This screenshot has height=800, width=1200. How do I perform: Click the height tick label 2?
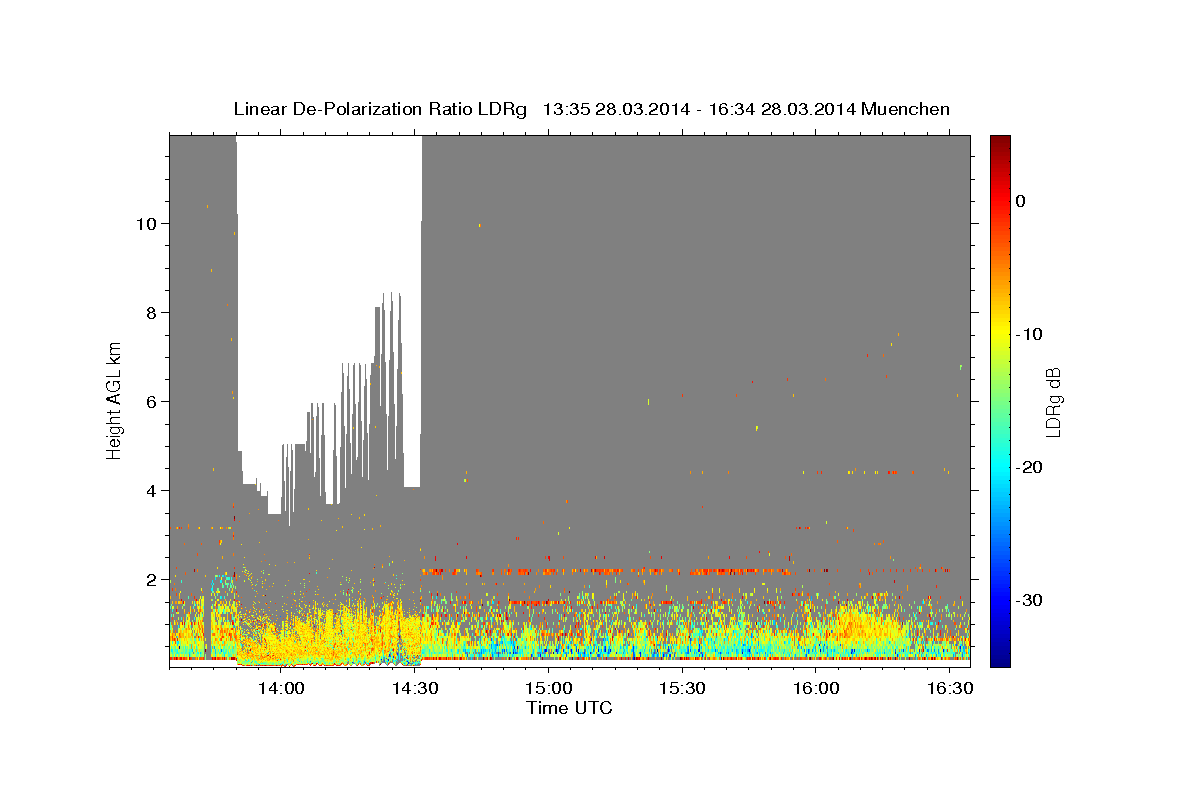[152, 579]
